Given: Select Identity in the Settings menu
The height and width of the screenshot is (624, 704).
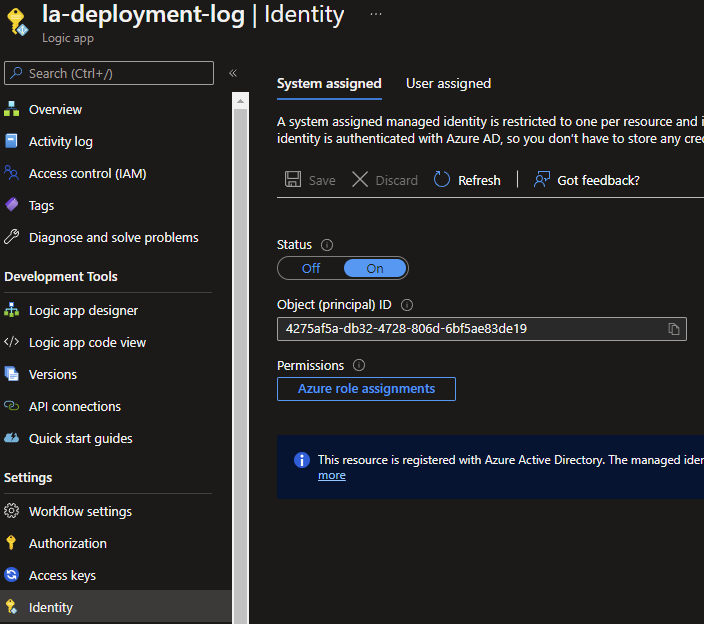Looking at the screenshot, I should (x=116, y=606).
